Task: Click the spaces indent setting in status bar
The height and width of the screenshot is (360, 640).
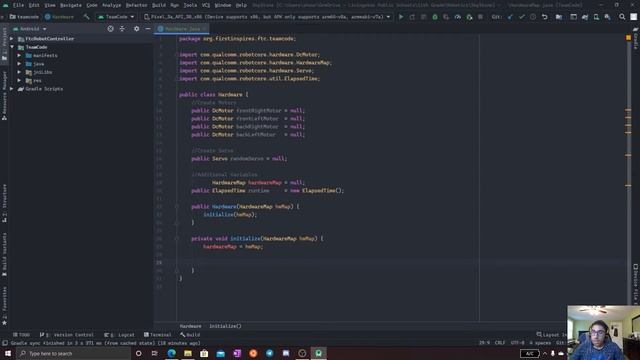Action: coord(540,343)
